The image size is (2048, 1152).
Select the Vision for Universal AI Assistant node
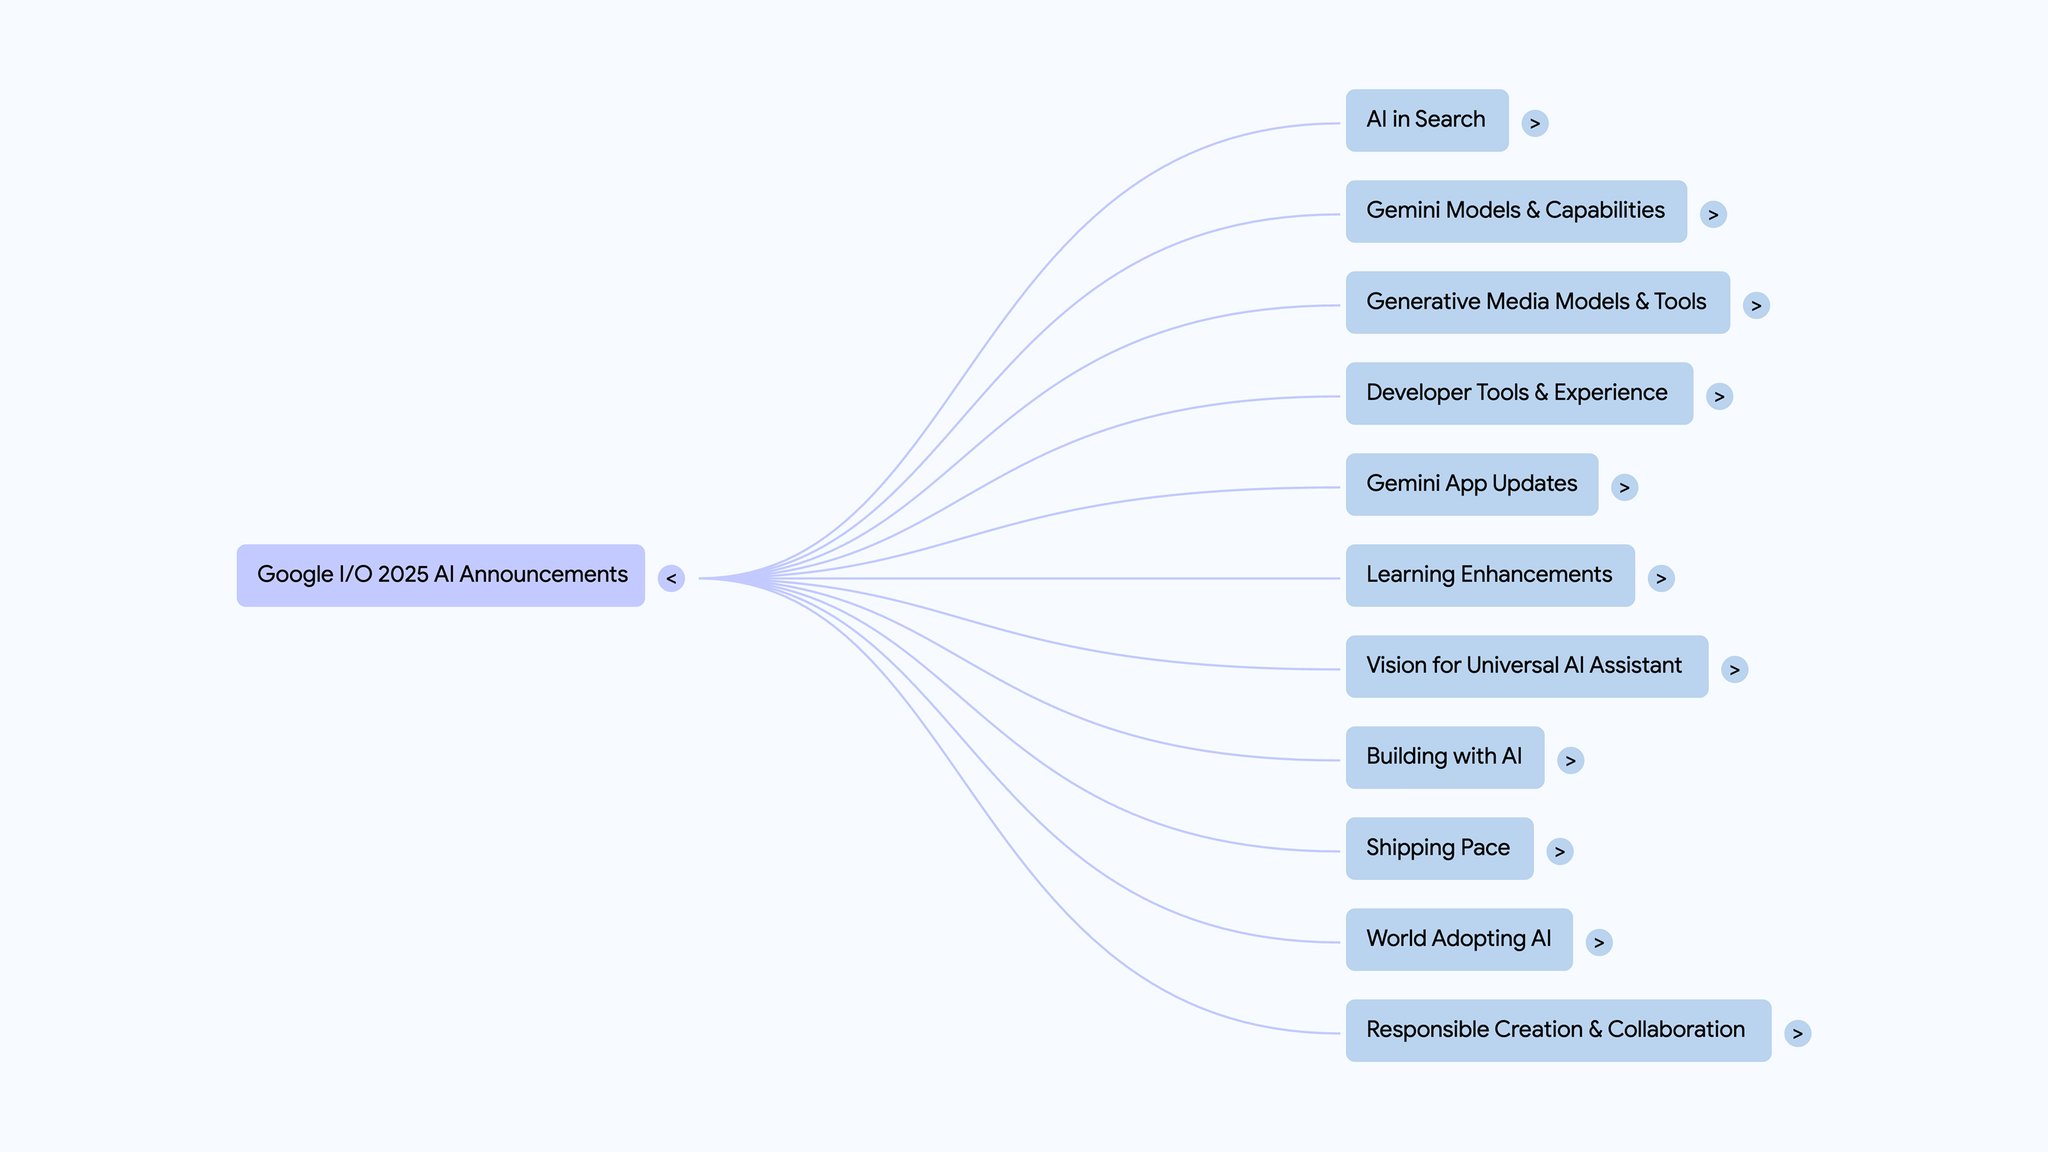pyautogui.click(x=1527, y=666)
